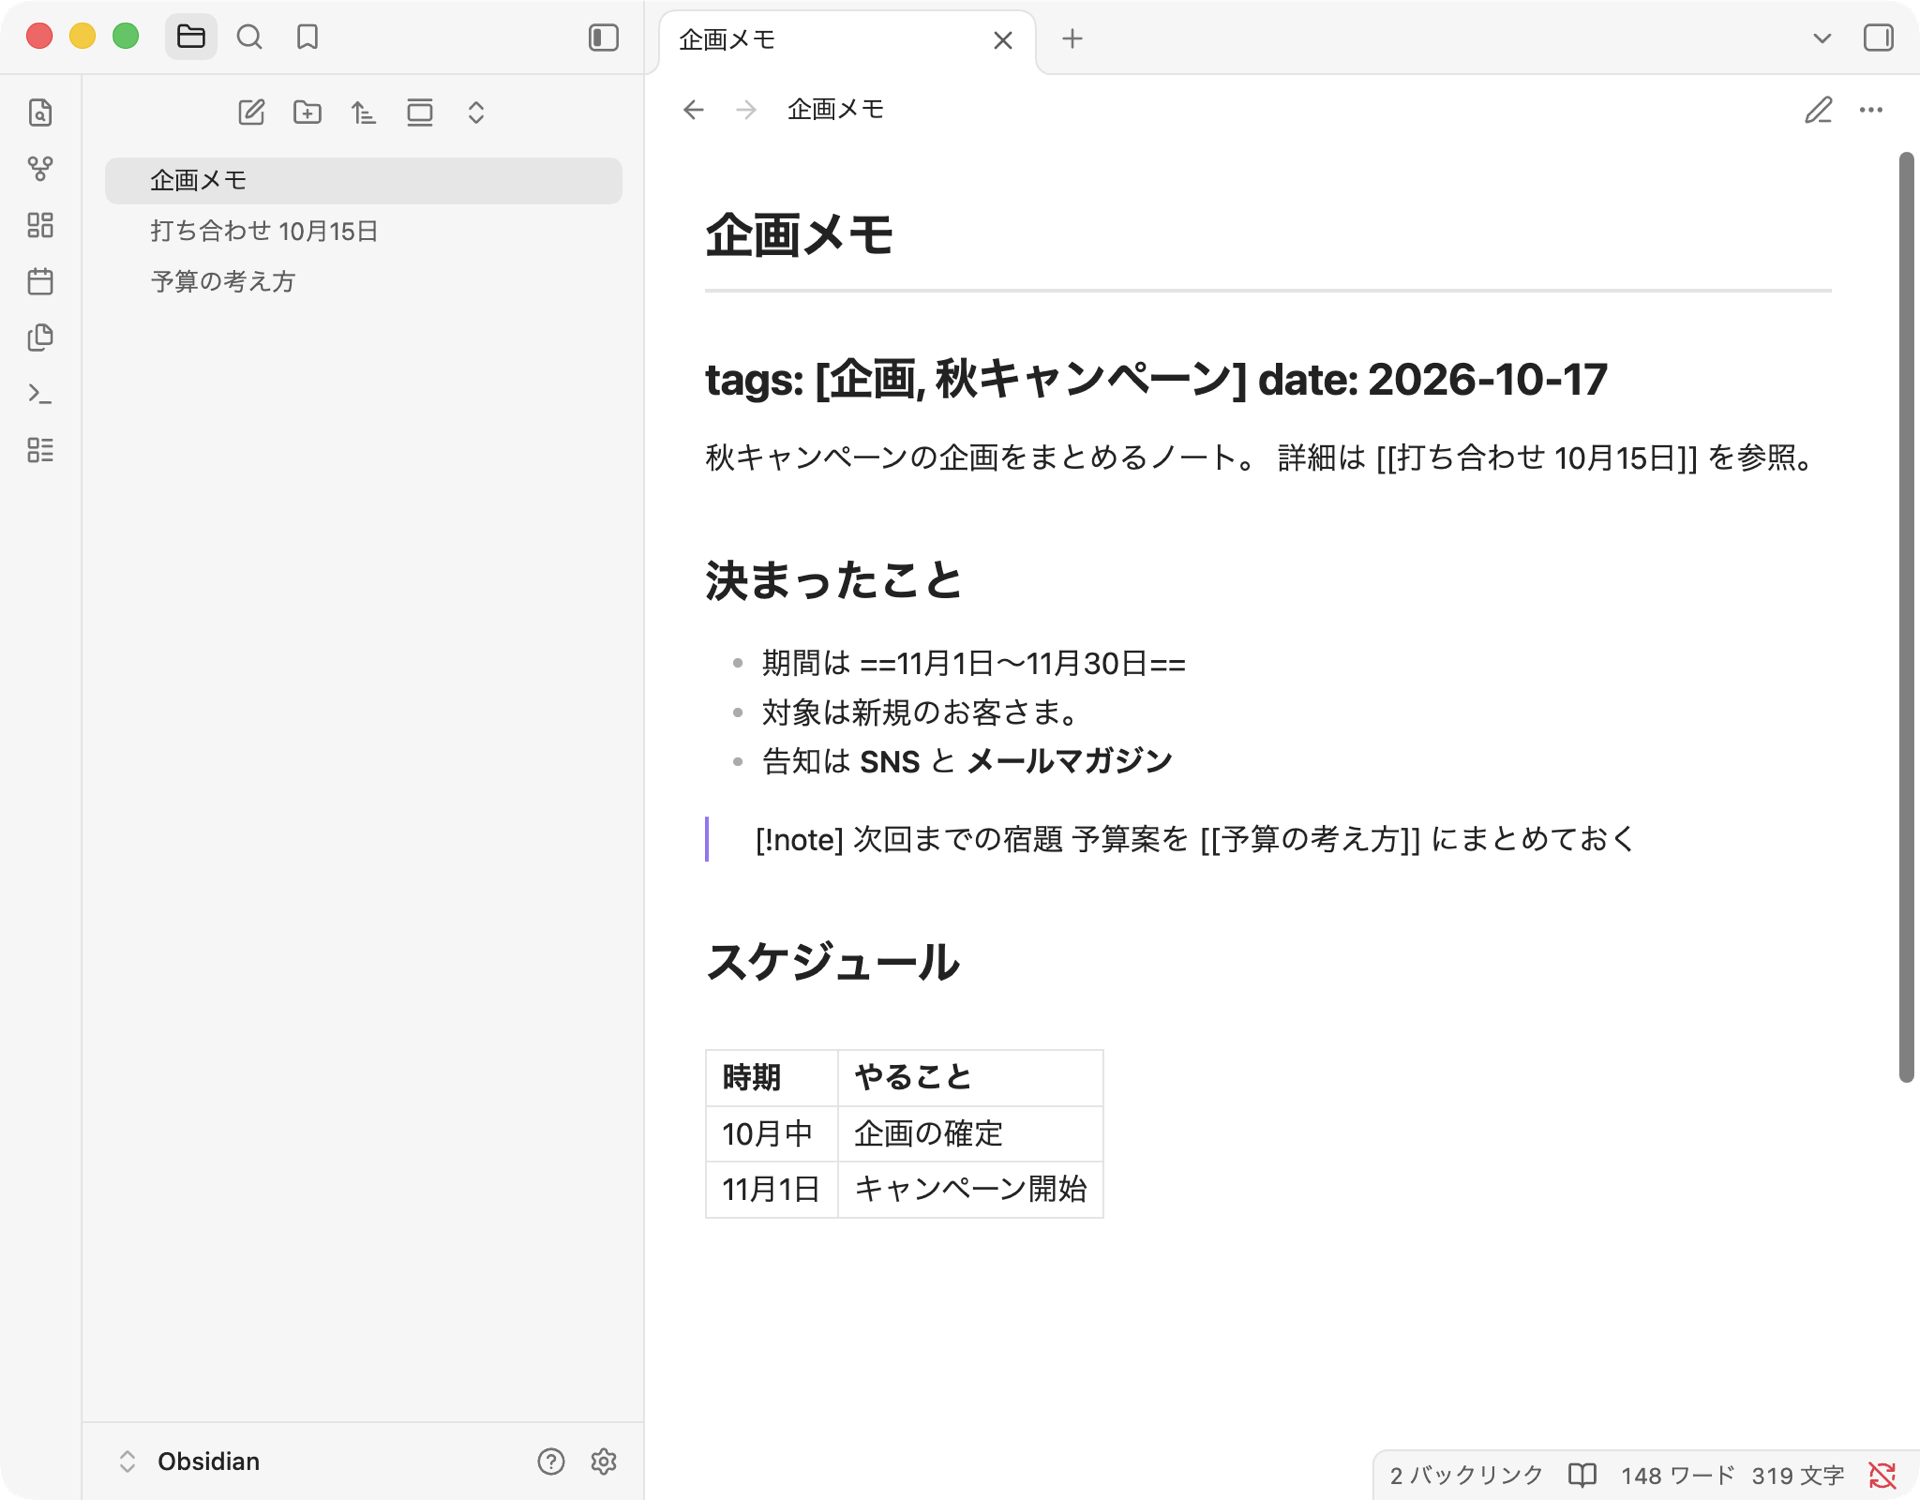Navigate forward in note history

click(746, 109)
